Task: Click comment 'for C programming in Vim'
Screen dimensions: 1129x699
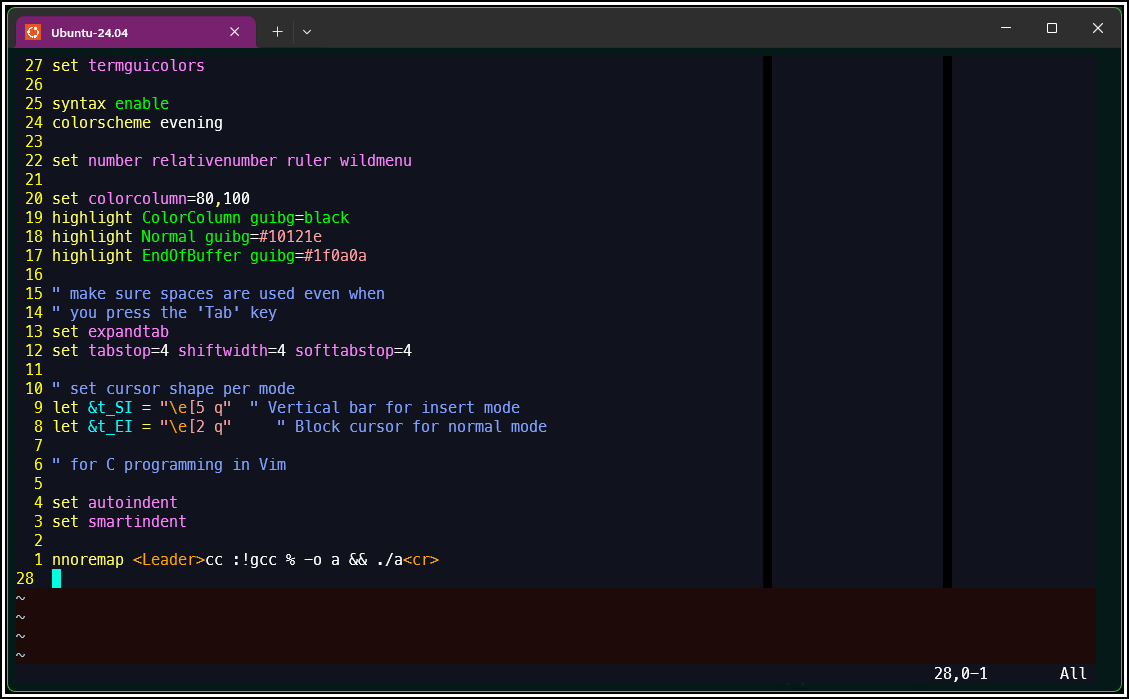Action: click(178, 465)
